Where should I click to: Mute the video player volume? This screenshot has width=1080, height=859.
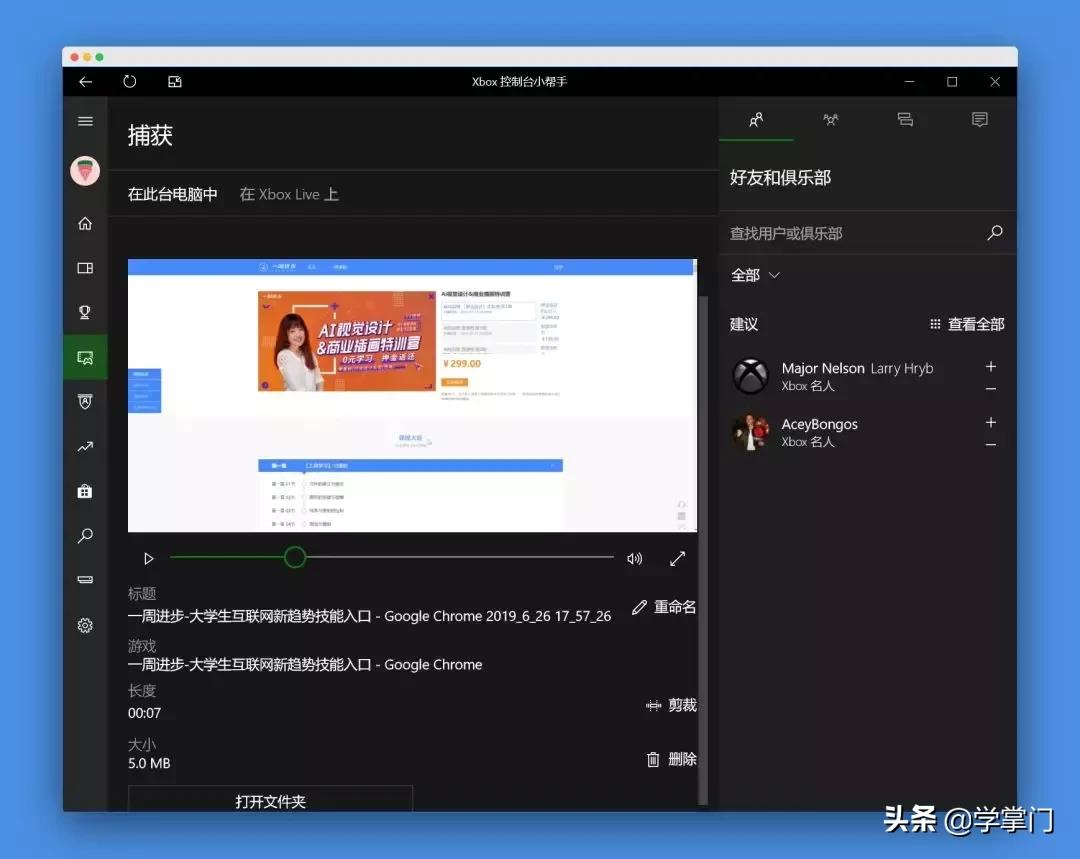click(x=634, y=558)
